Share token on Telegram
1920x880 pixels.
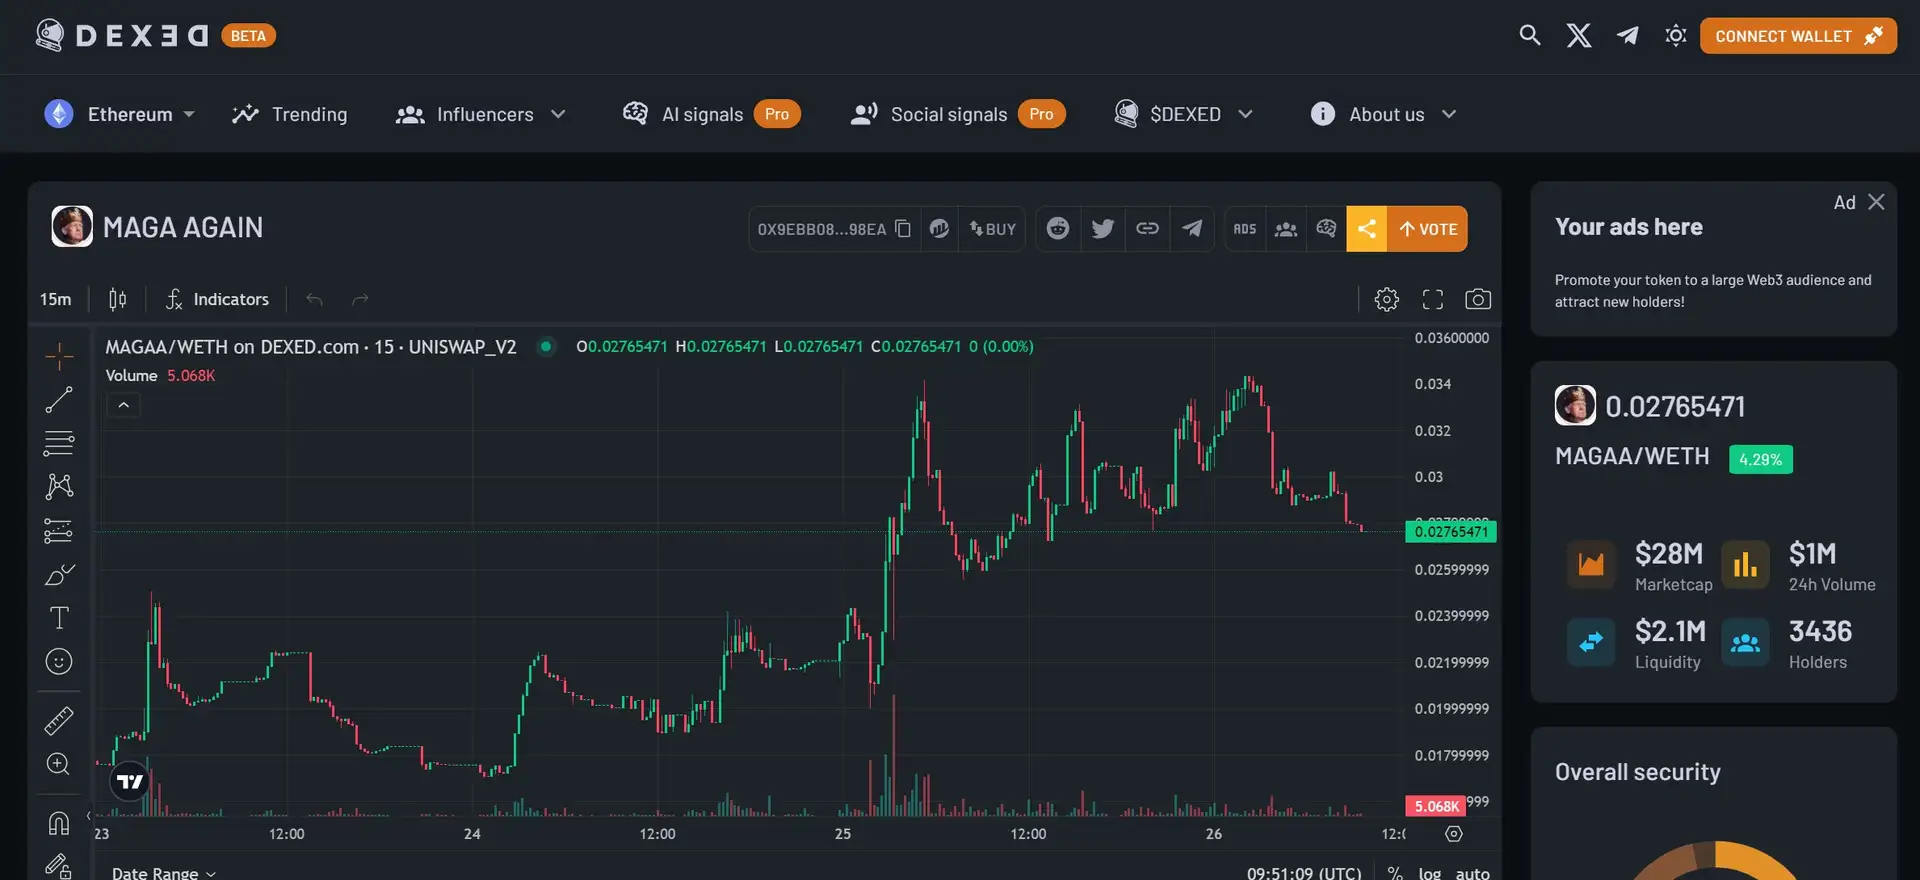(1192, 229)
